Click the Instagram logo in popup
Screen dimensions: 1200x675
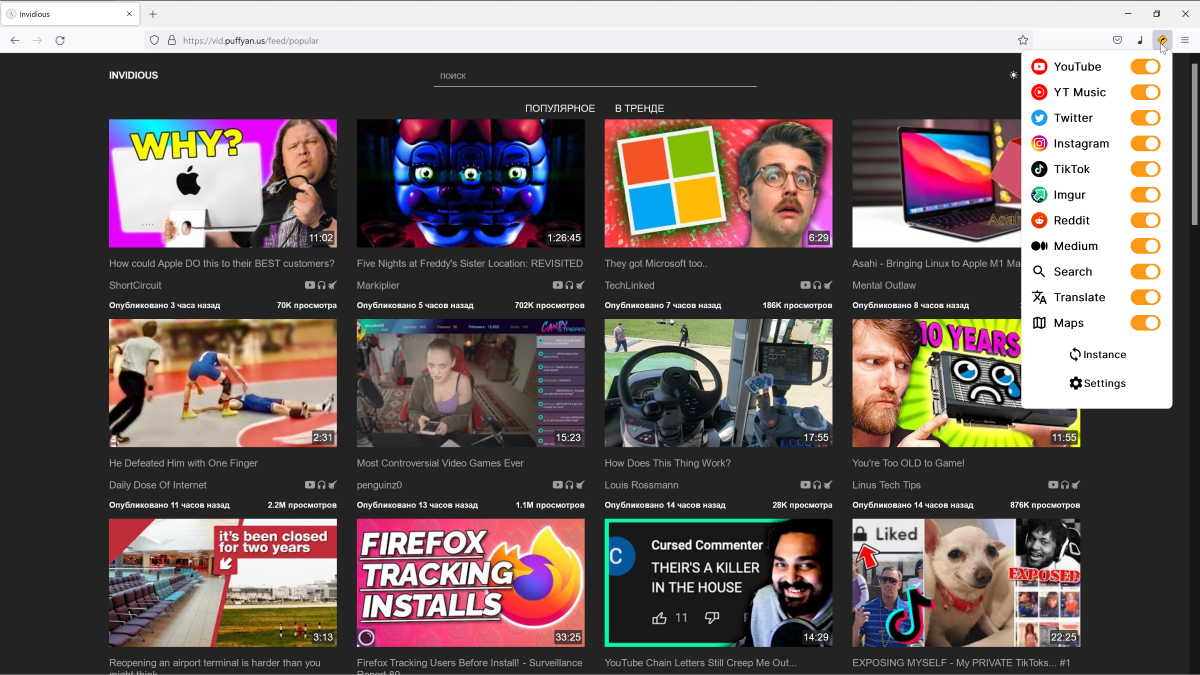coord(1039,144)
